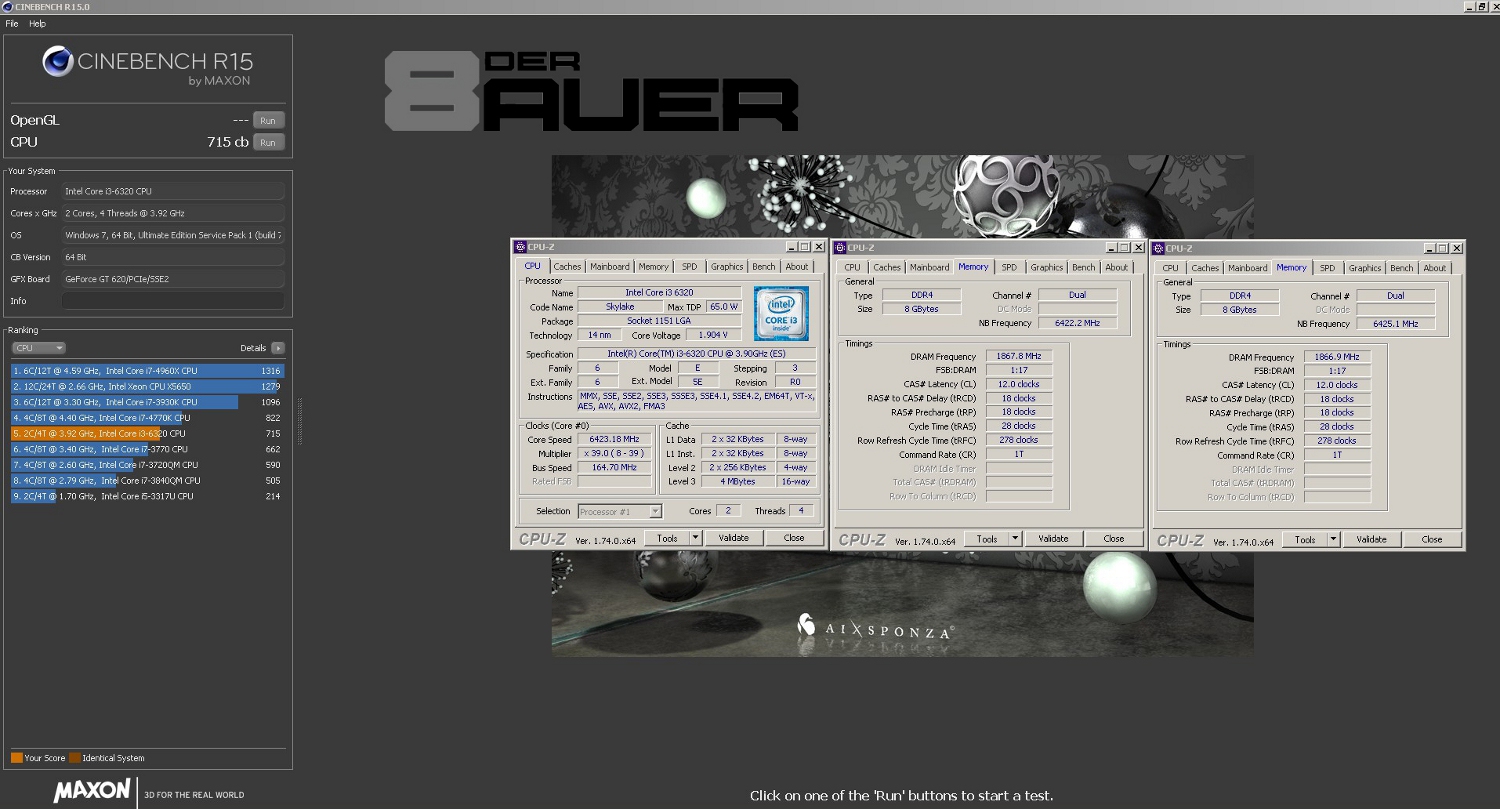Open Memory tab in left CPU-Z window
The height and width of the screenshot is (809, 1500).
[x=654, y=267]
